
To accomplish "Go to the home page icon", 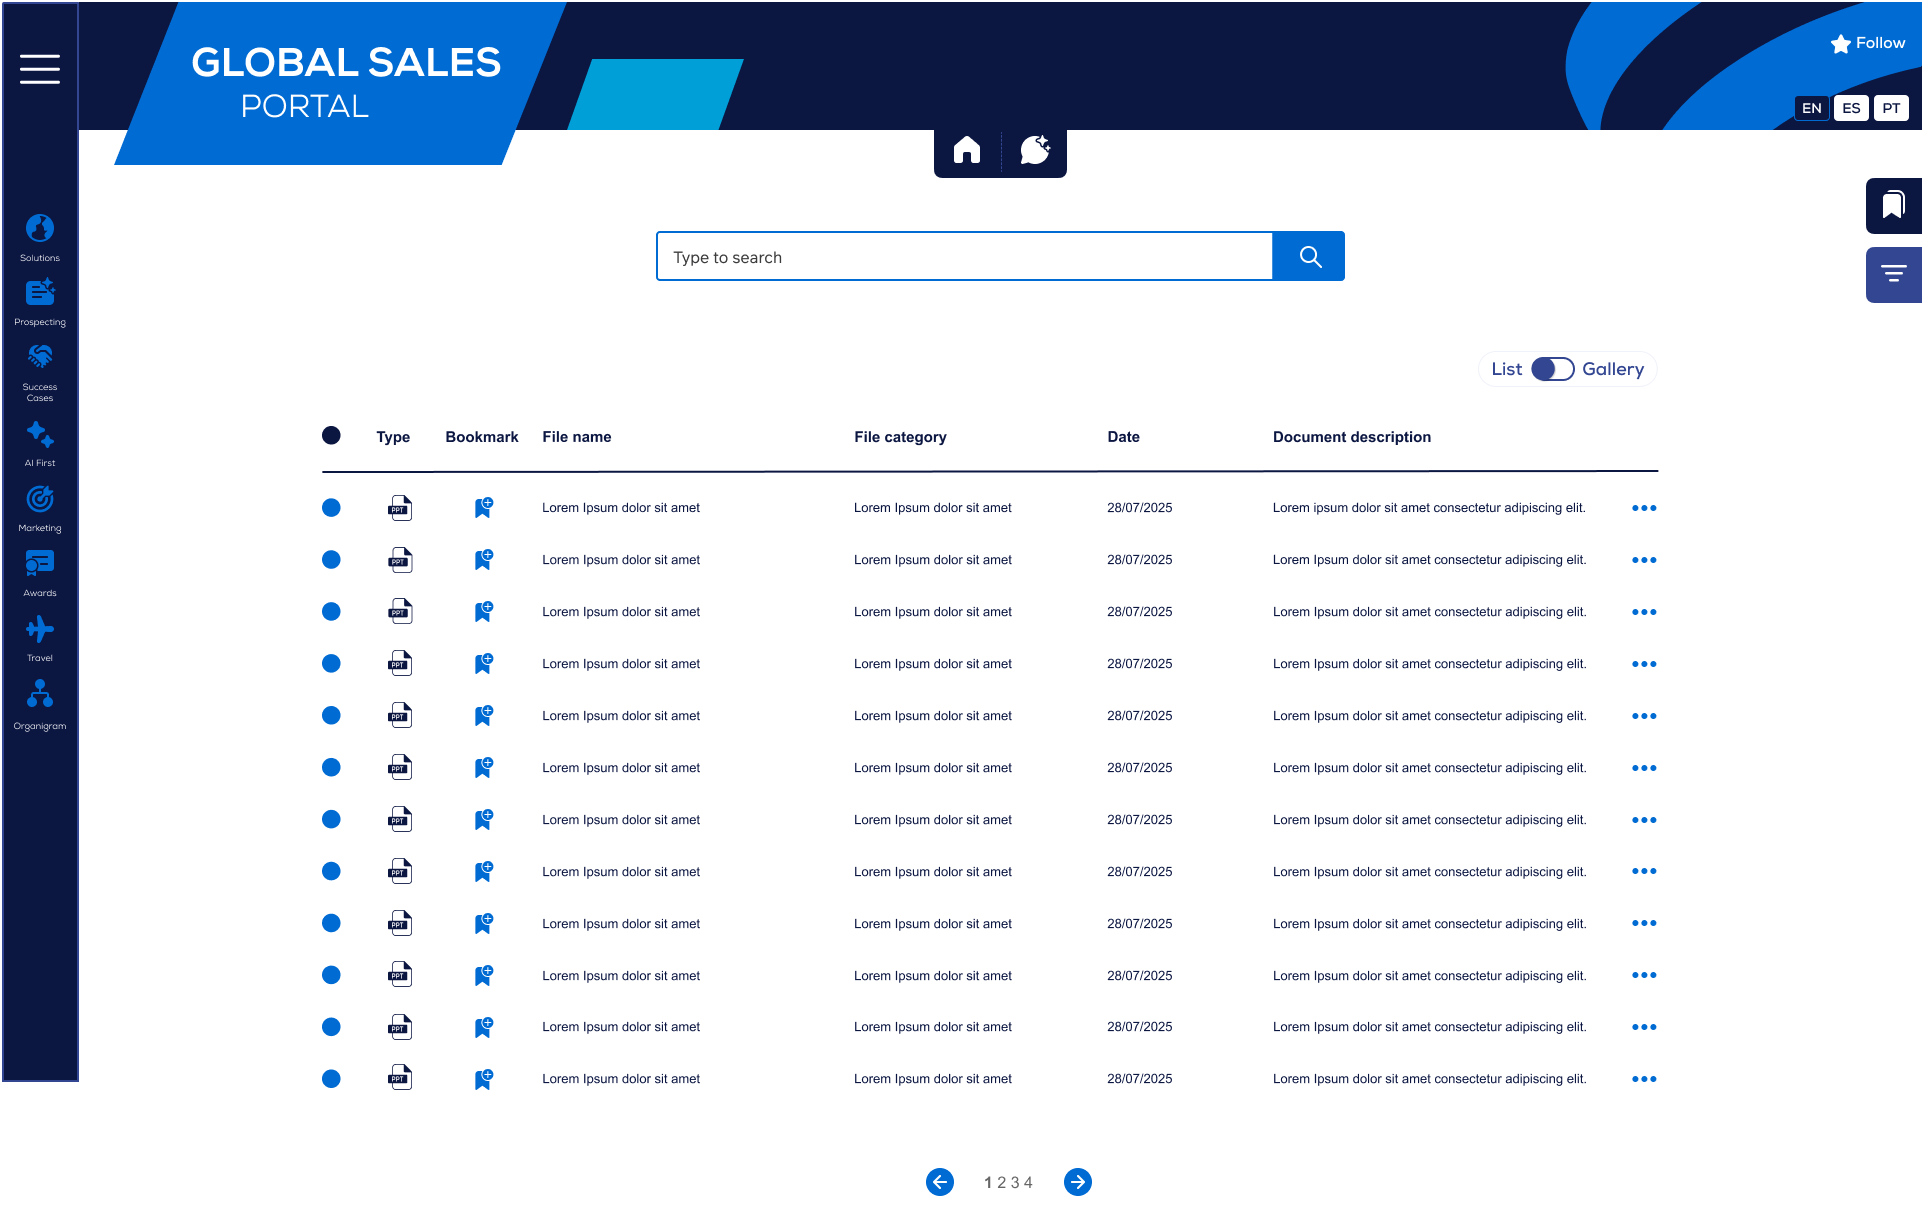I will [x=967, y=150].
